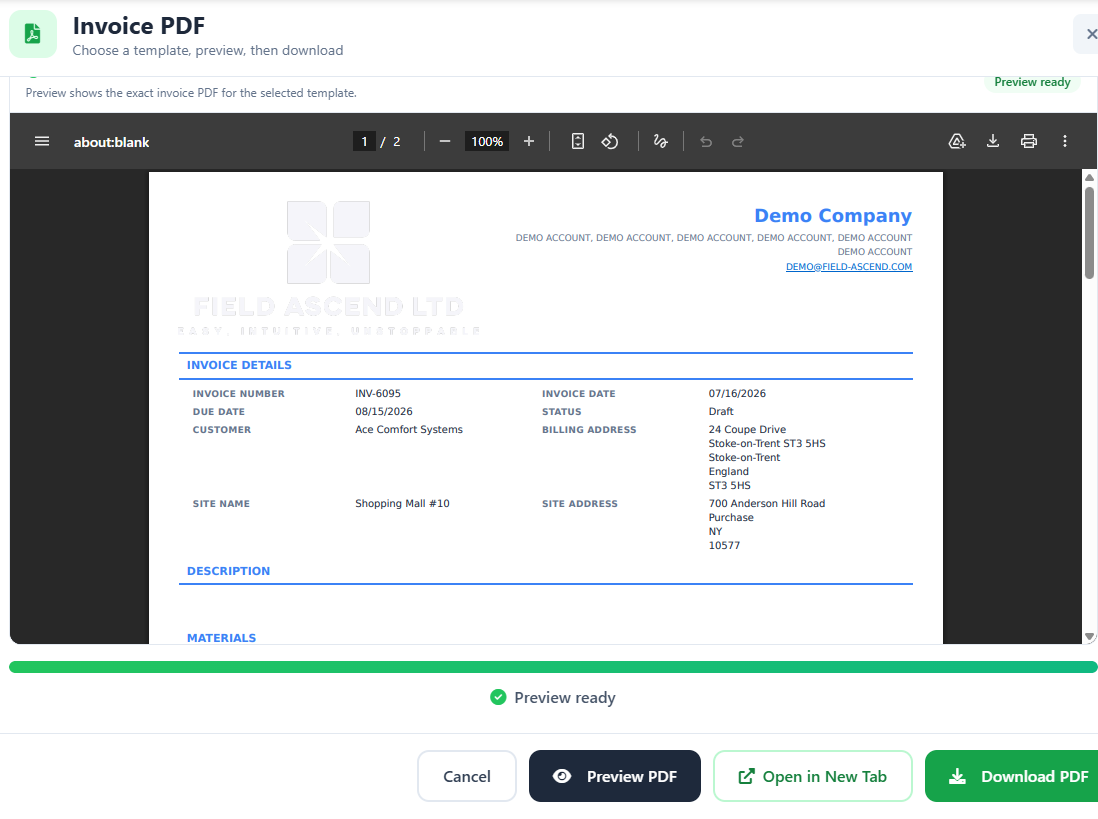Click the MATERIALS section header
The height and width of the screenshot is (819, 1098).
pos(221,638)
